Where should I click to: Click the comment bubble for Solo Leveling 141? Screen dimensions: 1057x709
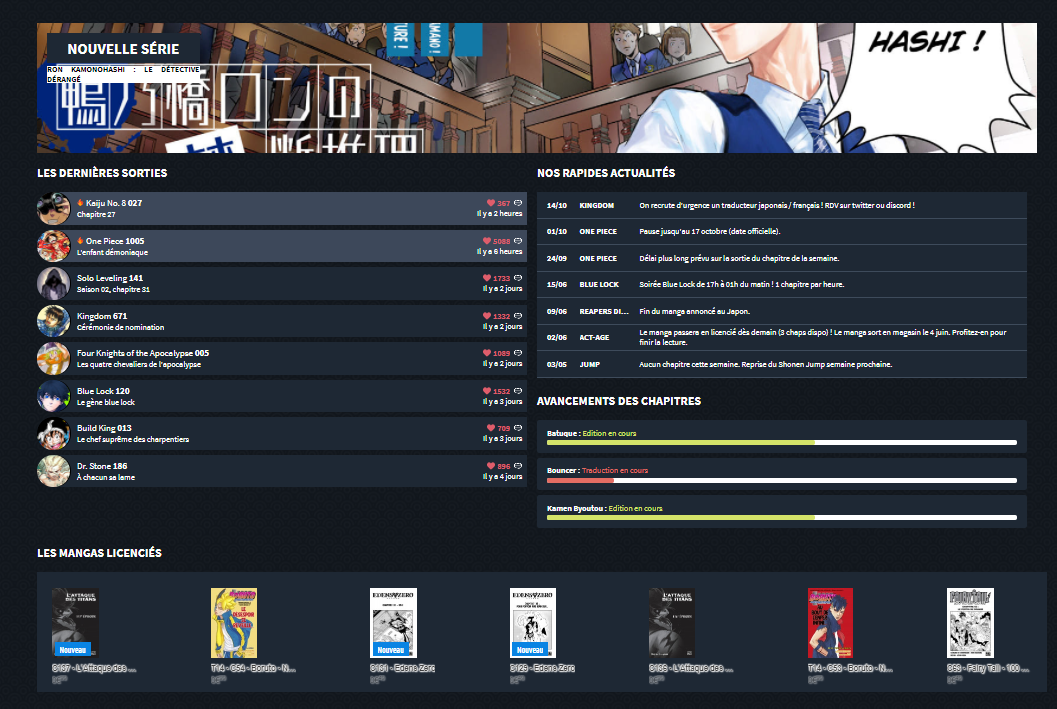click(x=518, y=278)
